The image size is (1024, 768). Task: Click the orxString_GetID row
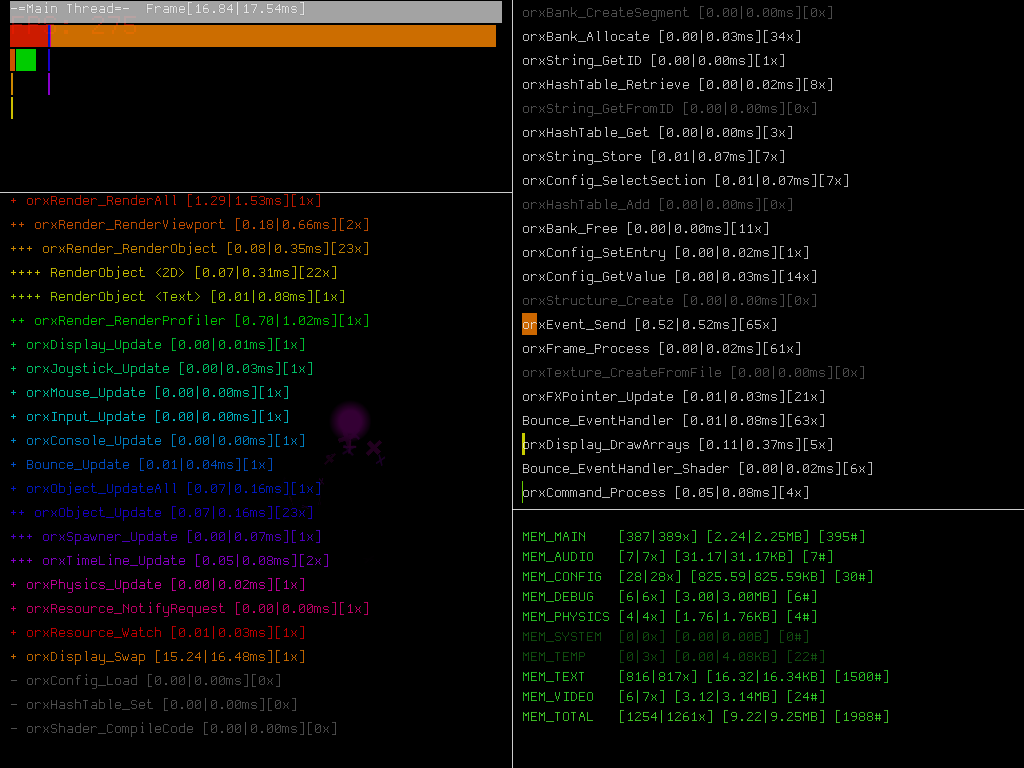pyautogui.click(x=654, y=61)
